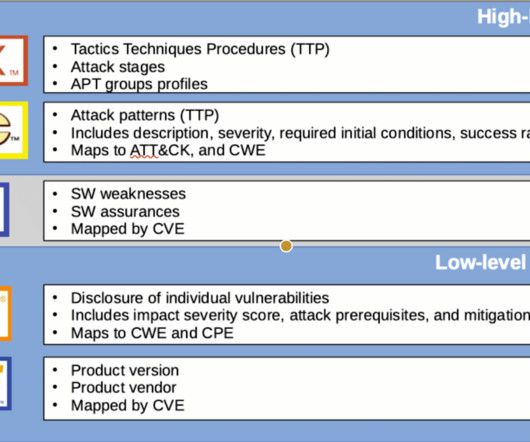Image resolution: width=530 pixels, height=442 pixels.
Task: Click the misspelled ATT&CK underlined word
Action: 144,150
